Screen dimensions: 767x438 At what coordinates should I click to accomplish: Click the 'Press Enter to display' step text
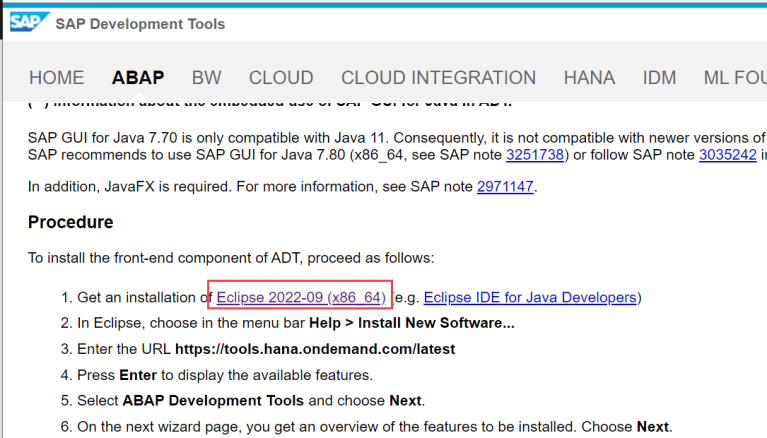225,375
